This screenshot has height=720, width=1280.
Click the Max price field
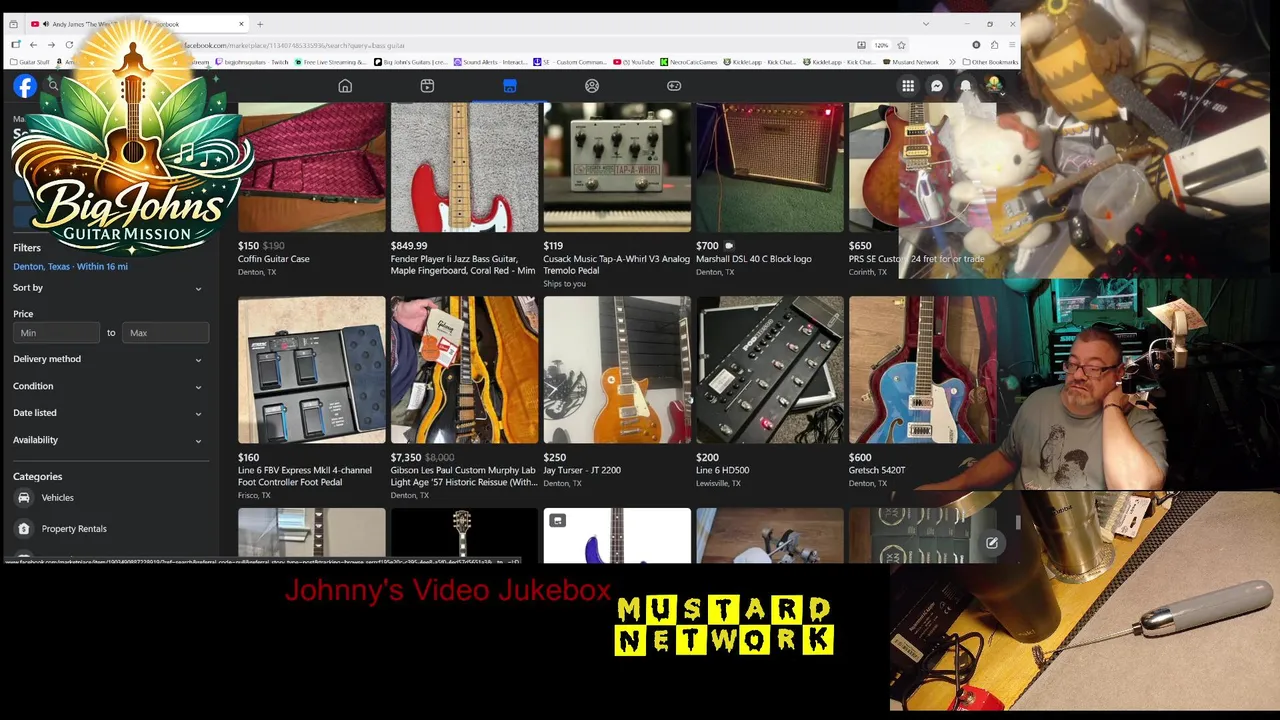click(x=166, y=333)
